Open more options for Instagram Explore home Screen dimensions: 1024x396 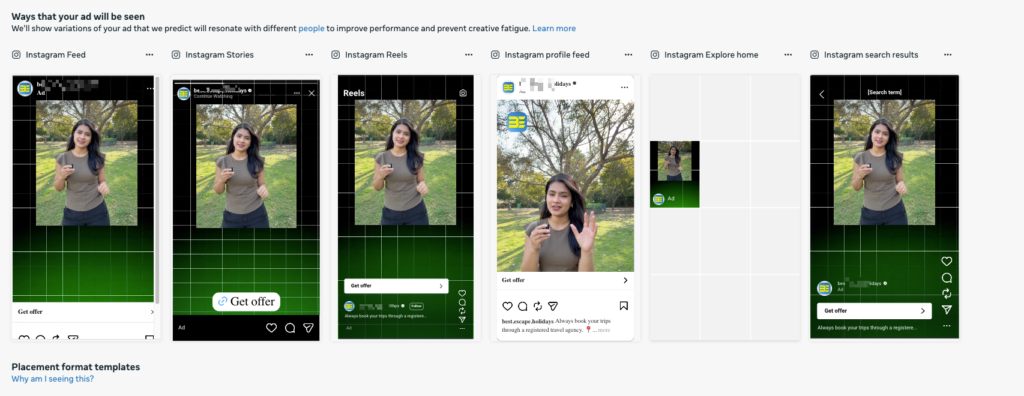788,55
